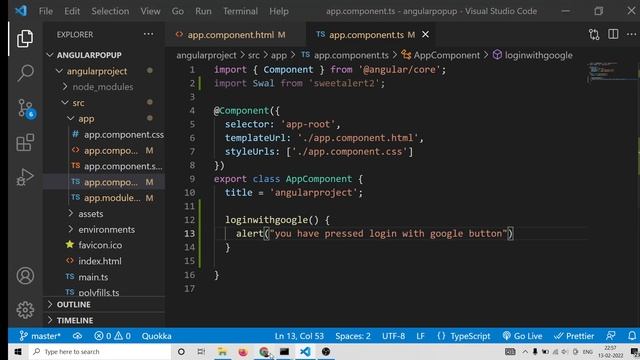Open the Run menu
Screen dimensions: 640x360
[203, 11]
